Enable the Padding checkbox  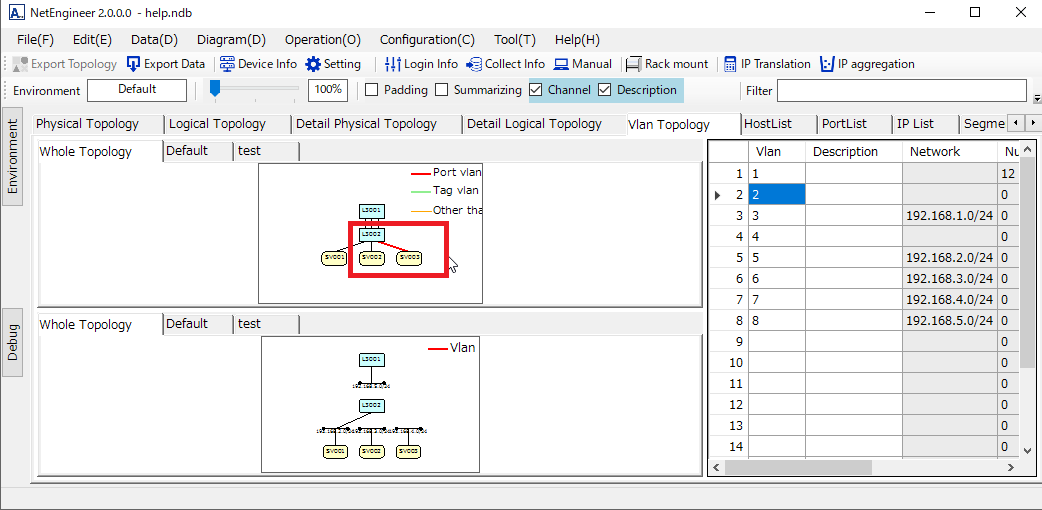click(x=372, y=90)
